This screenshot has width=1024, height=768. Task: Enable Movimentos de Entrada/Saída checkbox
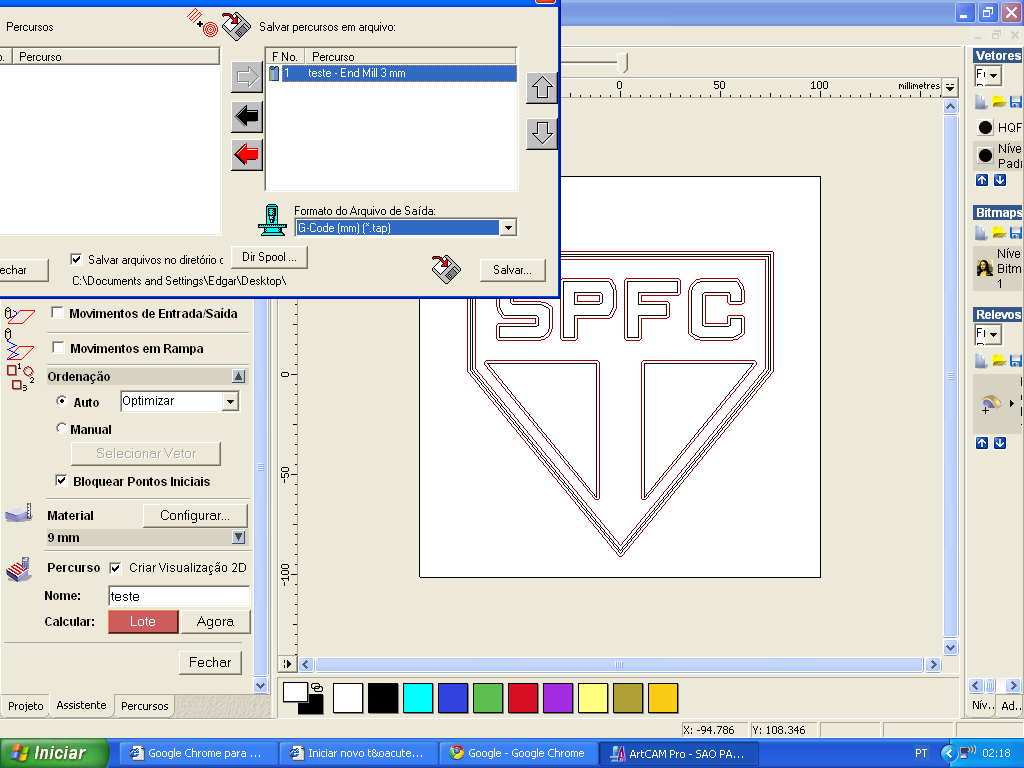click(x=57, y=313)
